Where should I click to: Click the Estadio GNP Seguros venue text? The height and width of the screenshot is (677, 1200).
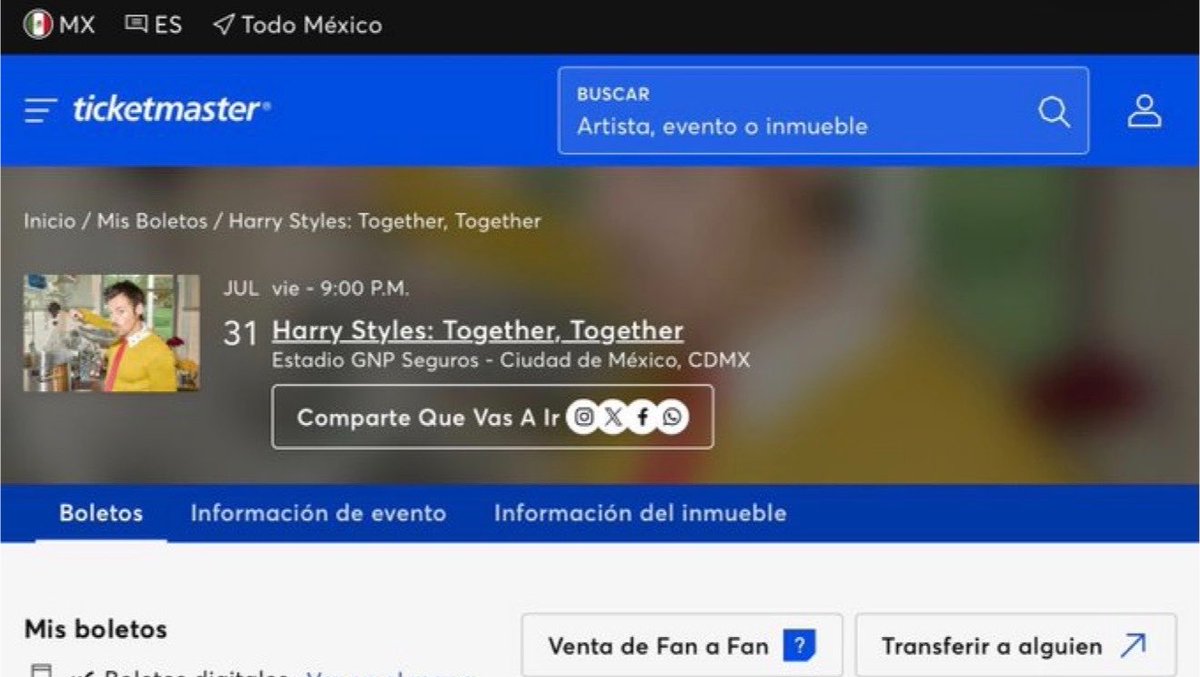[511, 361]
